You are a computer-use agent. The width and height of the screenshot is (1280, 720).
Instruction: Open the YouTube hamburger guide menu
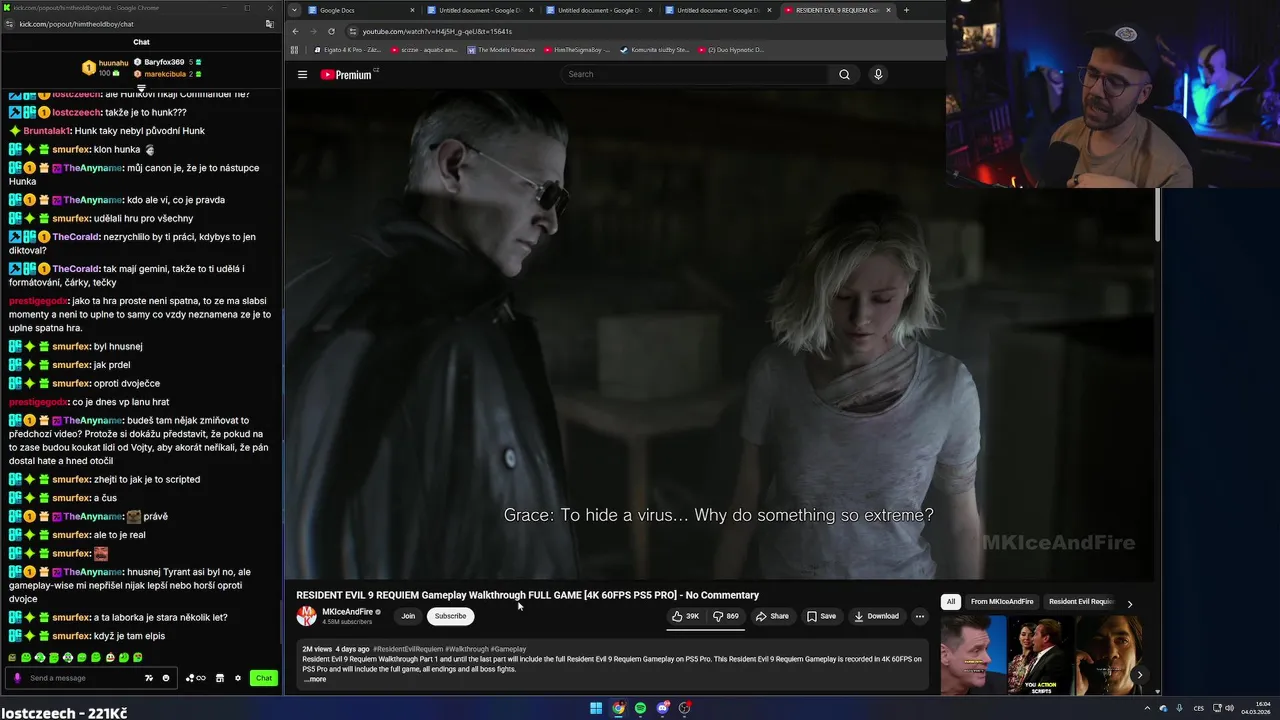pyautogui.click(x=302, y=74)
